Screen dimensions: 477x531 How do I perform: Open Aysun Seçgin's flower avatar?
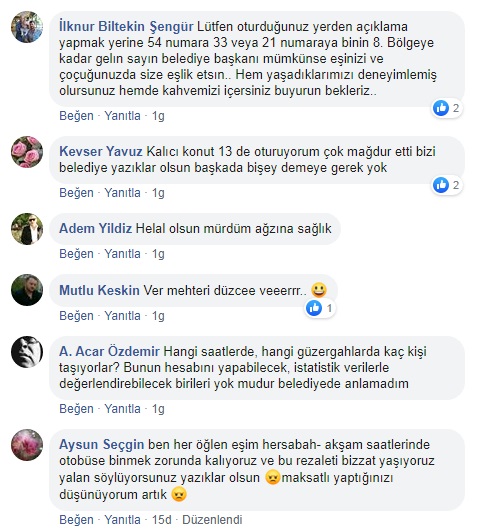(27, 445)
